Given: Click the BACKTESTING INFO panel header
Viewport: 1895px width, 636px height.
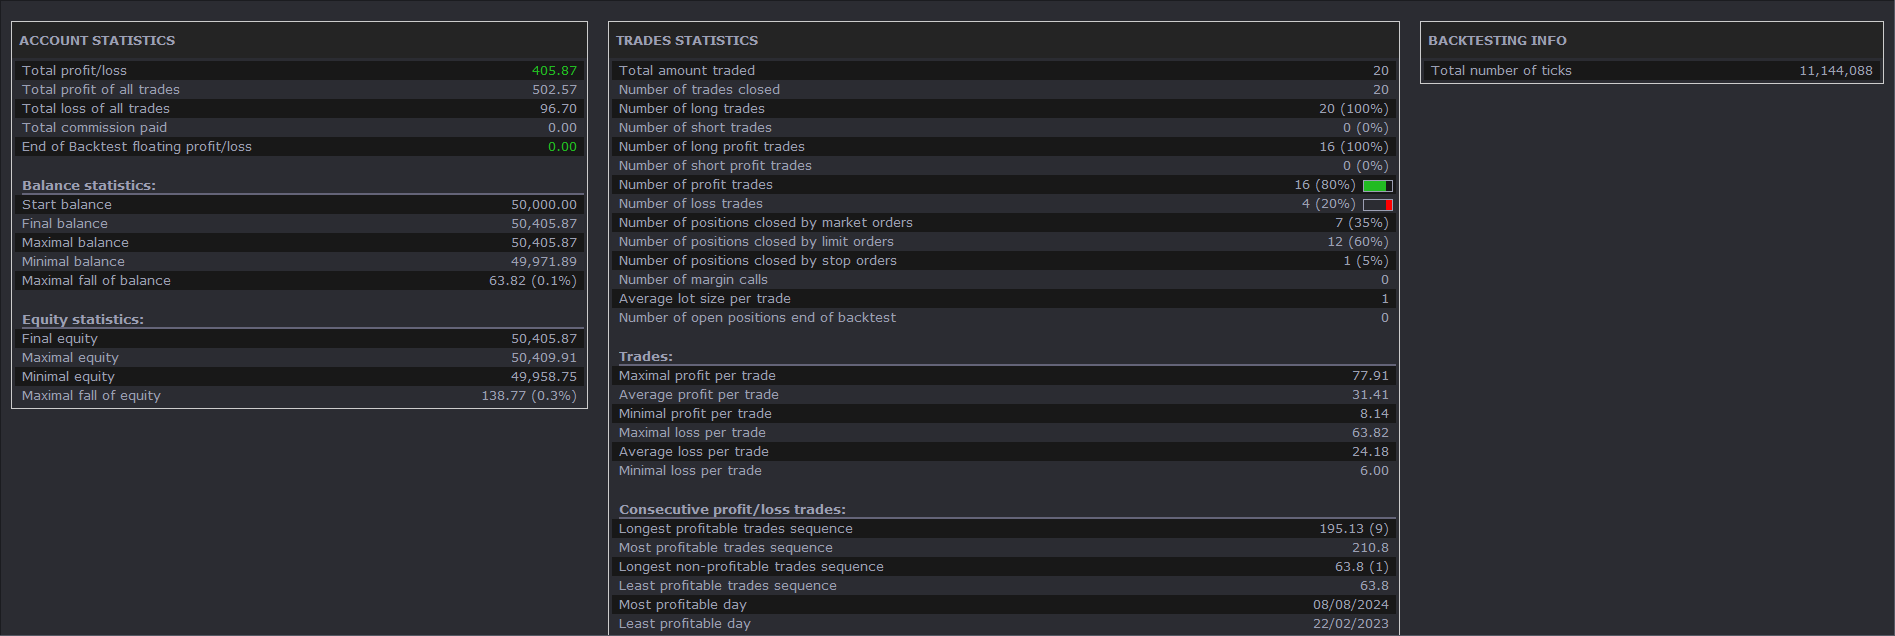Looking at the screenshot, I should click(x=1497, y=41).
